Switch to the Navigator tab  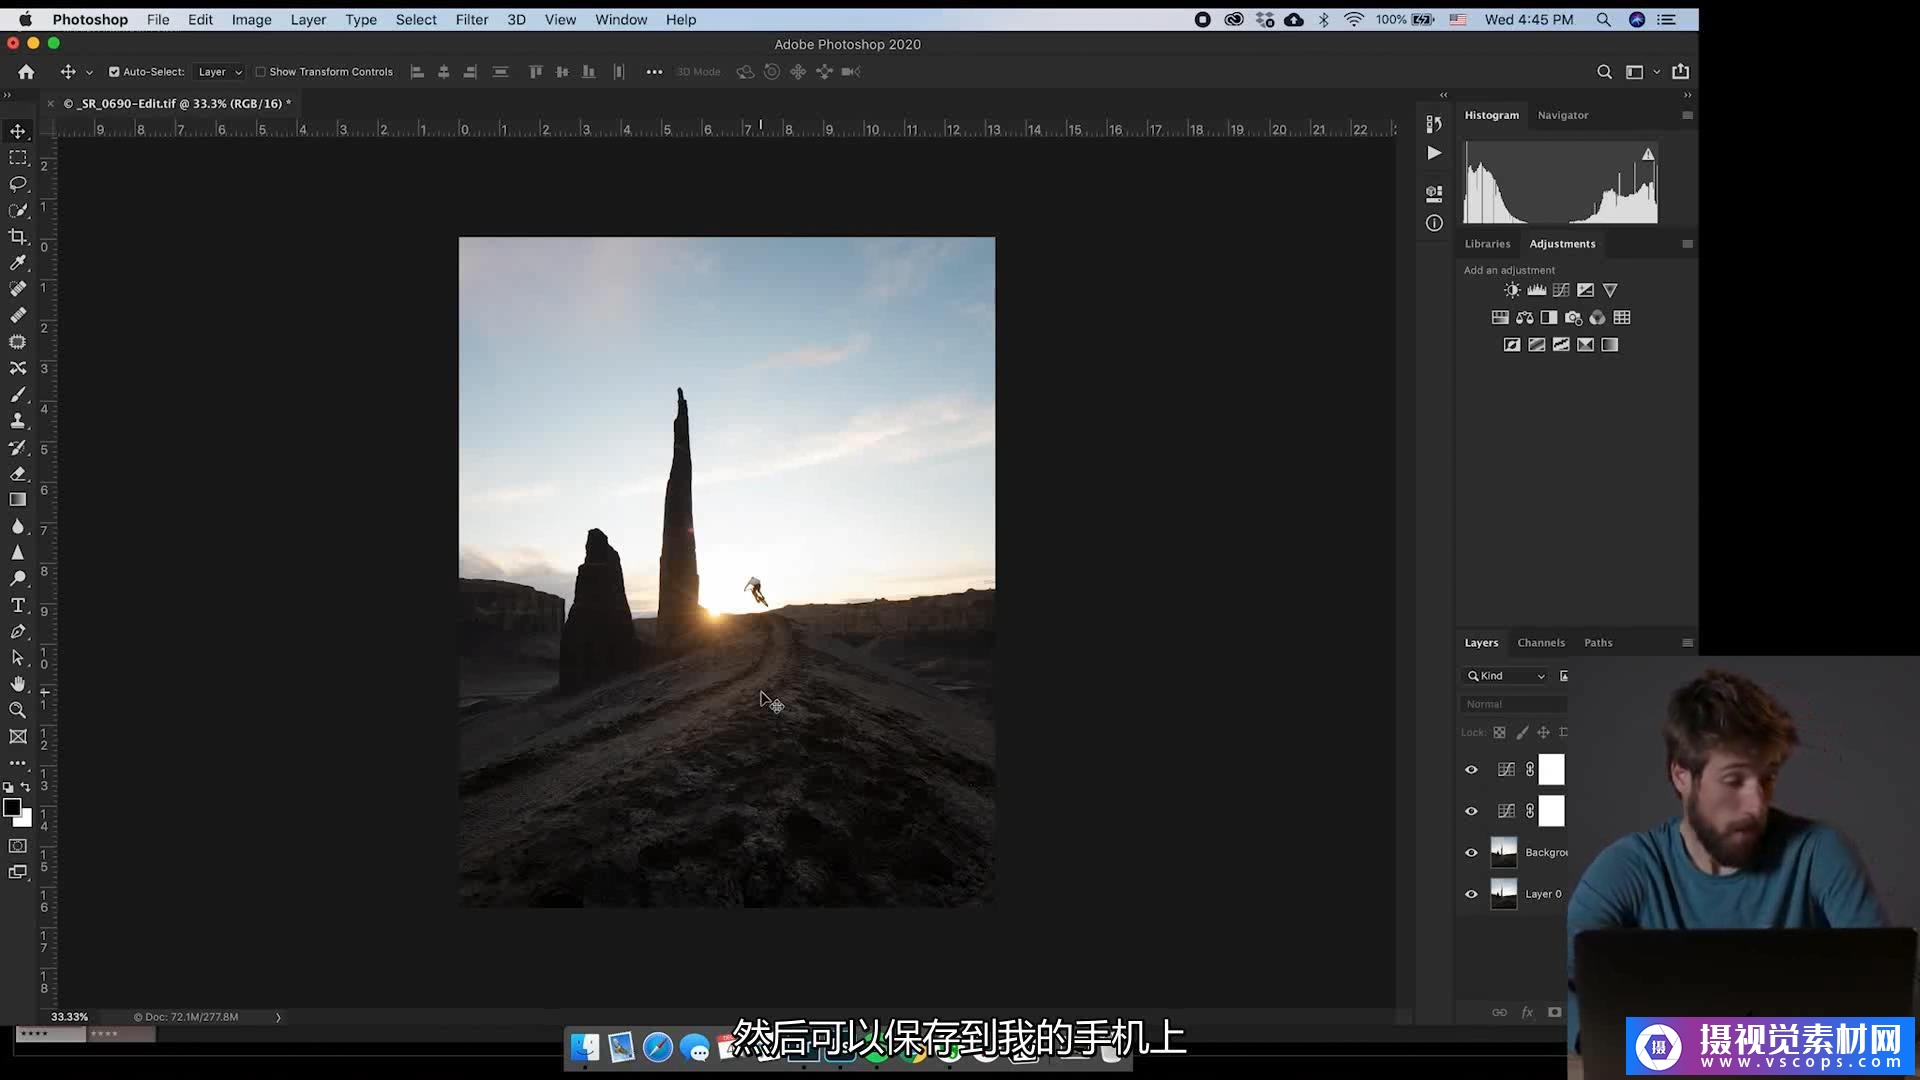coord(1562,115)
